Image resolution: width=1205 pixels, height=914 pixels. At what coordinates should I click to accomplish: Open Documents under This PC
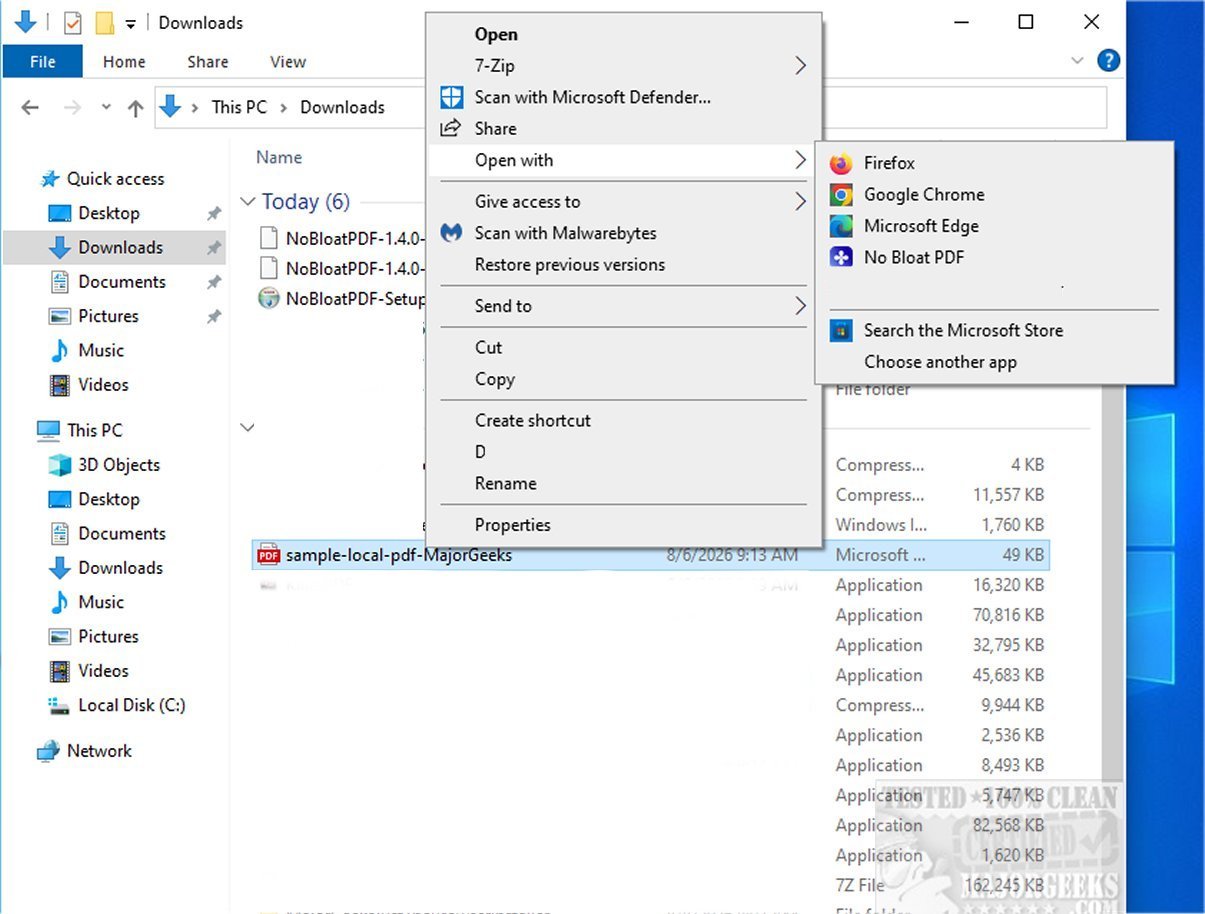pos(122,534)
